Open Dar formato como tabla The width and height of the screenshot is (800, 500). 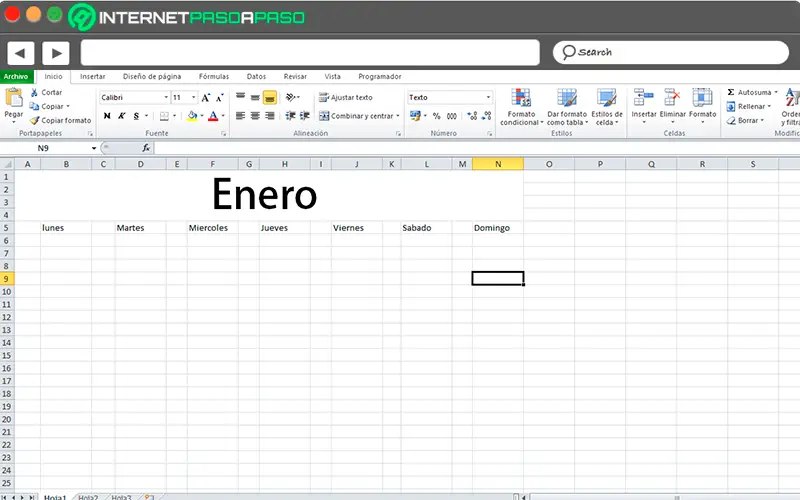pos(567,107)
